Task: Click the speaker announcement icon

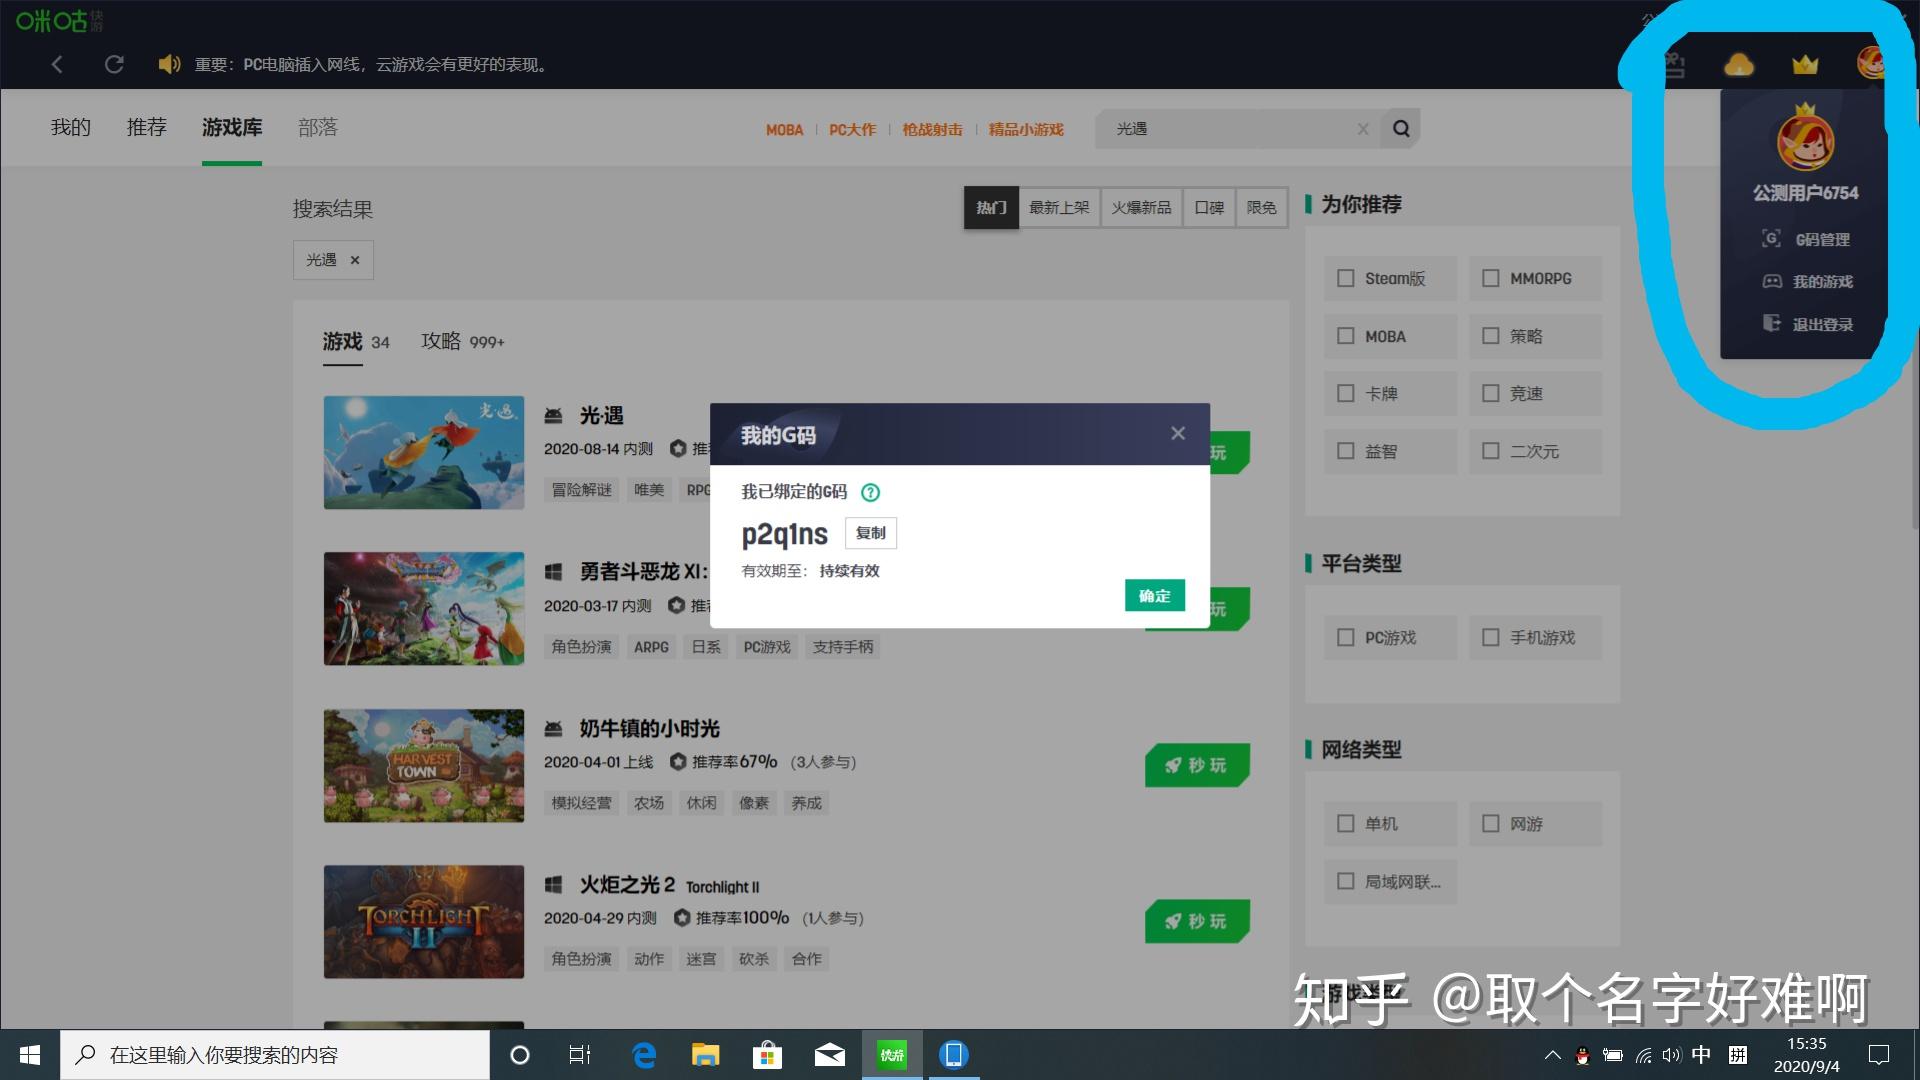Action: point(169,64)
